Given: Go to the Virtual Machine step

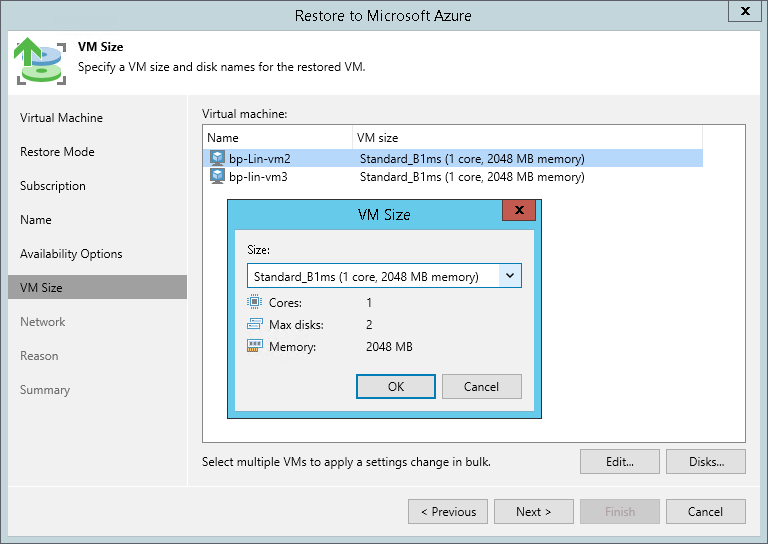Looking at the screenshot, I should tap(61, 118).
